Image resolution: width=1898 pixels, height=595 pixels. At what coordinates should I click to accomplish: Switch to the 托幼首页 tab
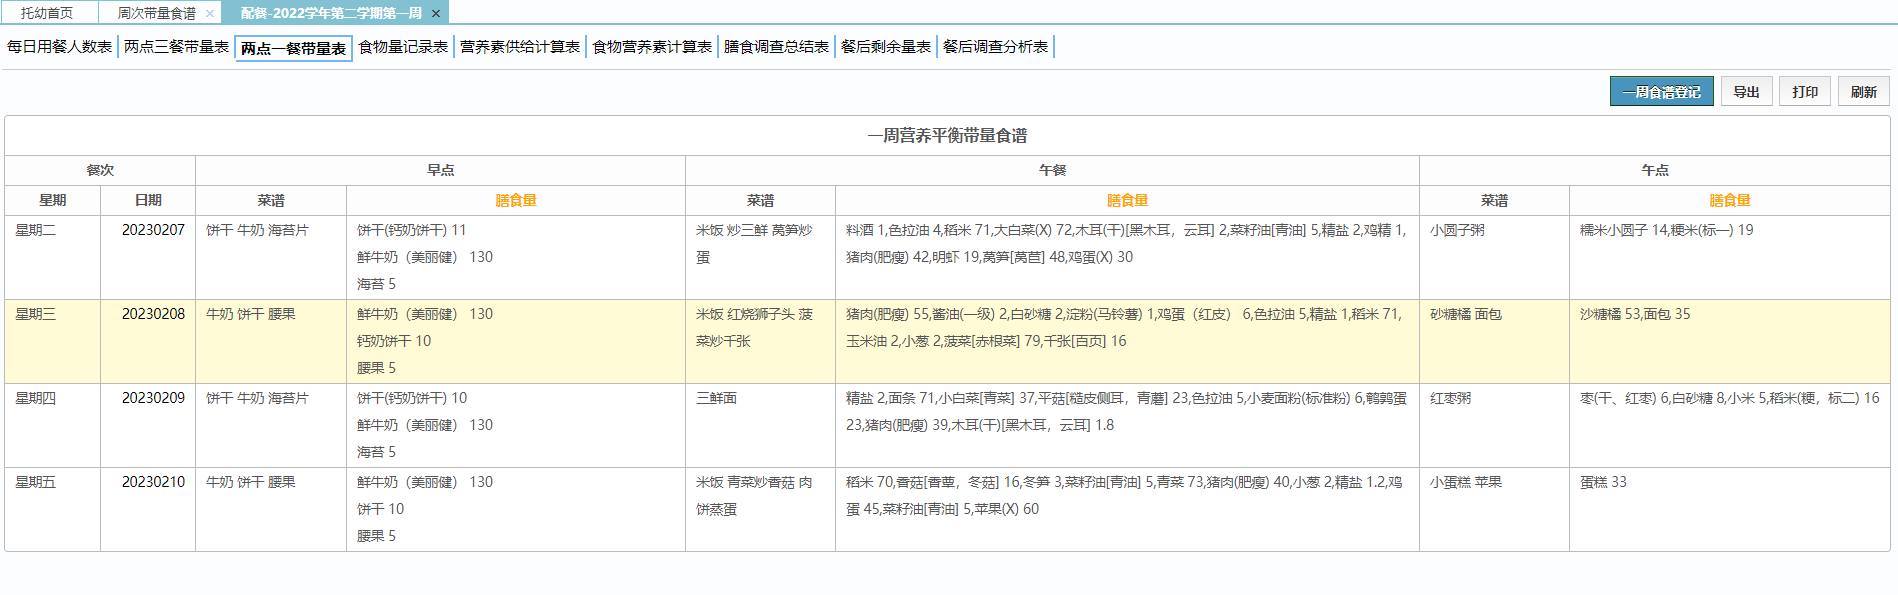point(47,13)
